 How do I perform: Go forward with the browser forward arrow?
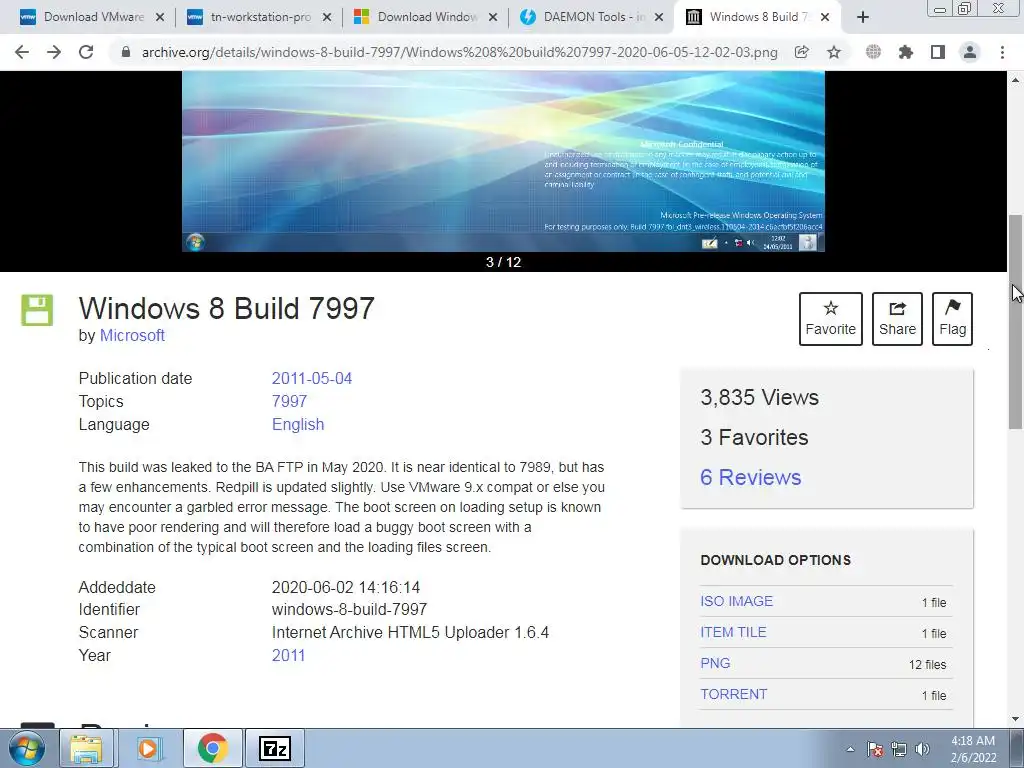click(x=54, y=52)
